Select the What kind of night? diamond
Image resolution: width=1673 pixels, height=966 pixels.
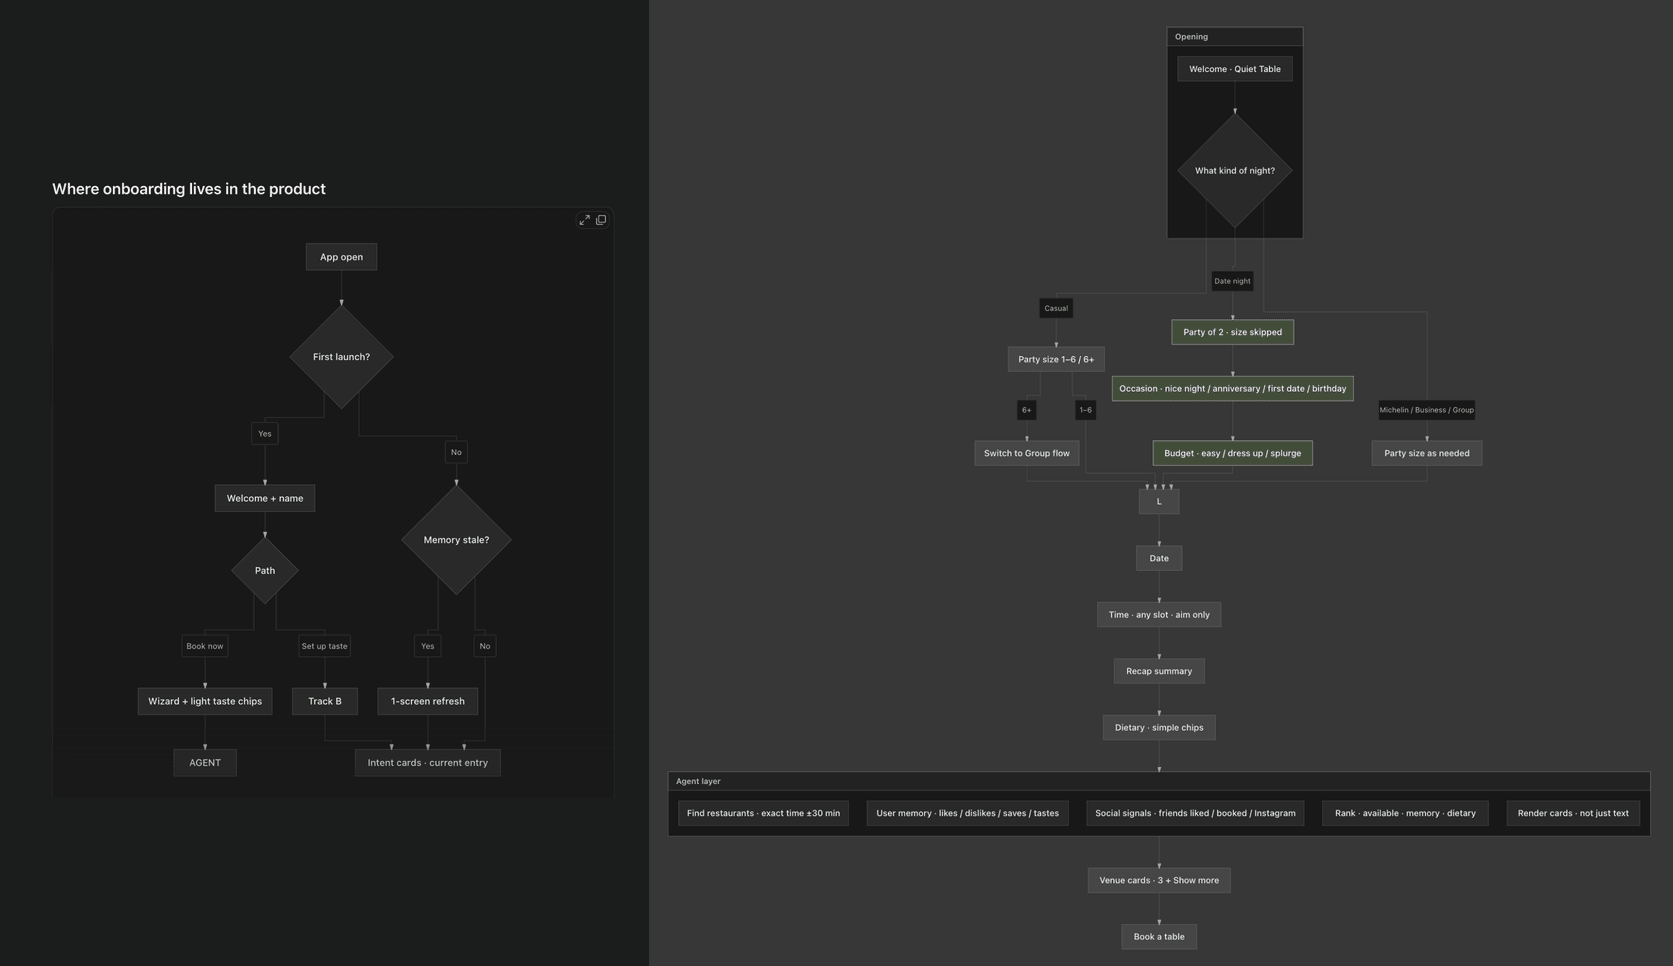[x=1235, y=171]
